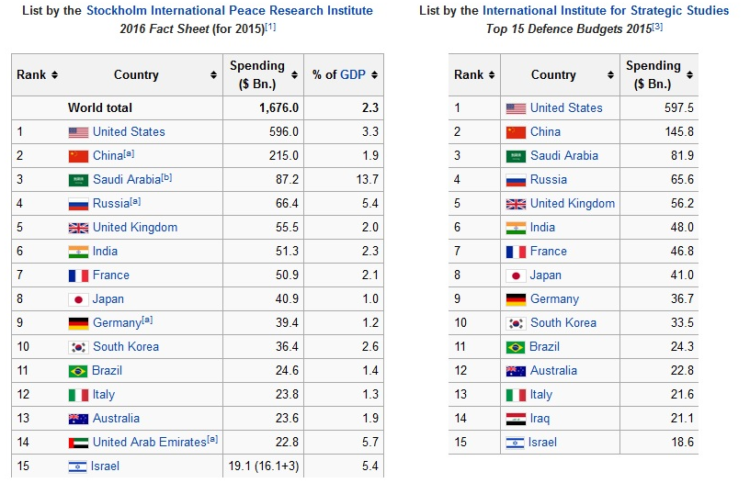Open footnote [a] beside Russia
This screenshot has height=483, width=750.
click(135, 201)
